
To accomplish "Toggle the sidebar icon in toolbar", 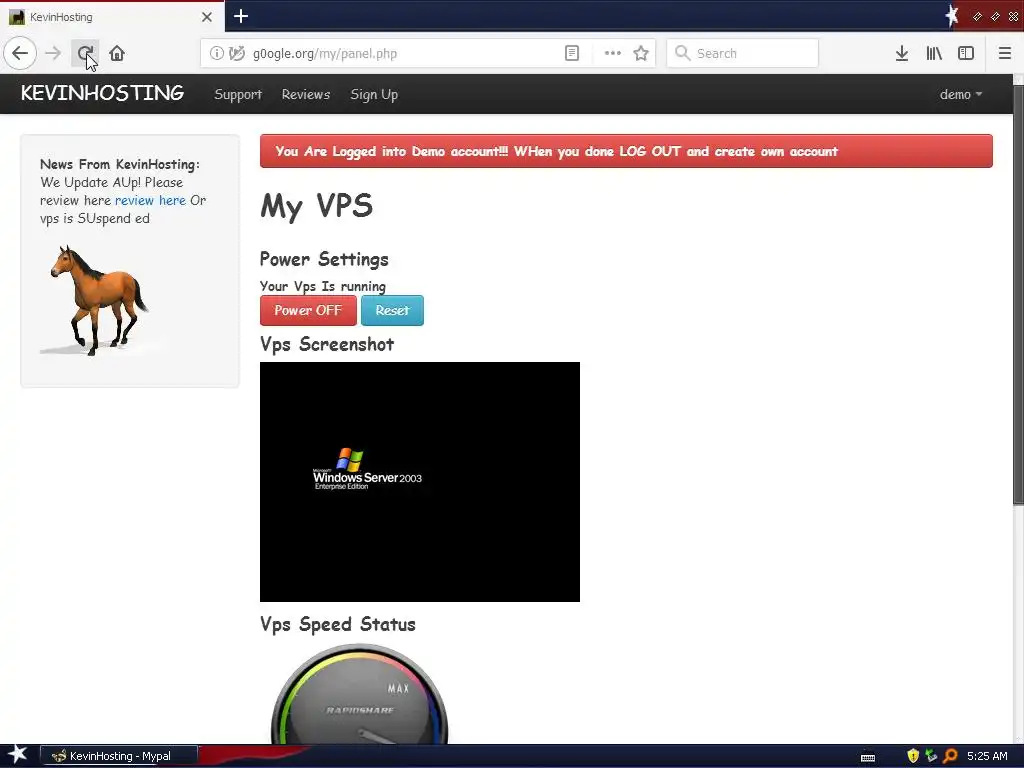I will (966, 54).
